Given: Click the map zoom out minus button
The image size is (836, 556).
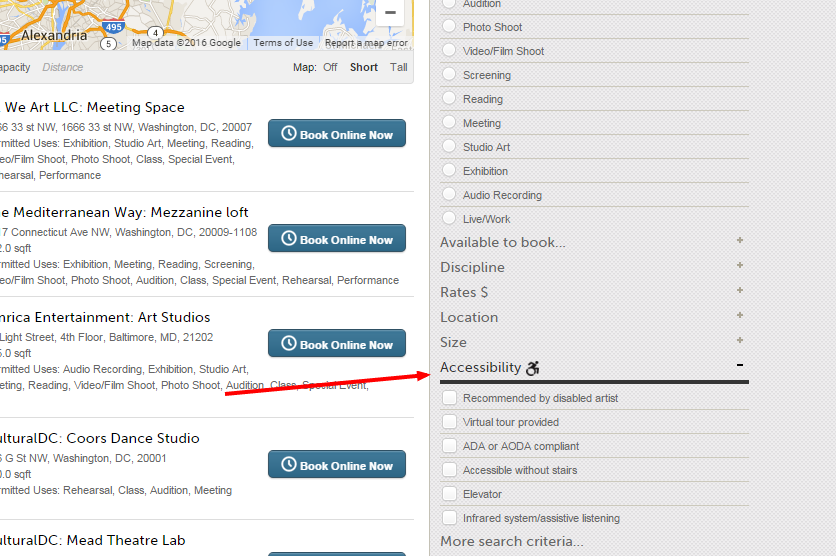Looking at the screenshot, I should coord(390,12).
